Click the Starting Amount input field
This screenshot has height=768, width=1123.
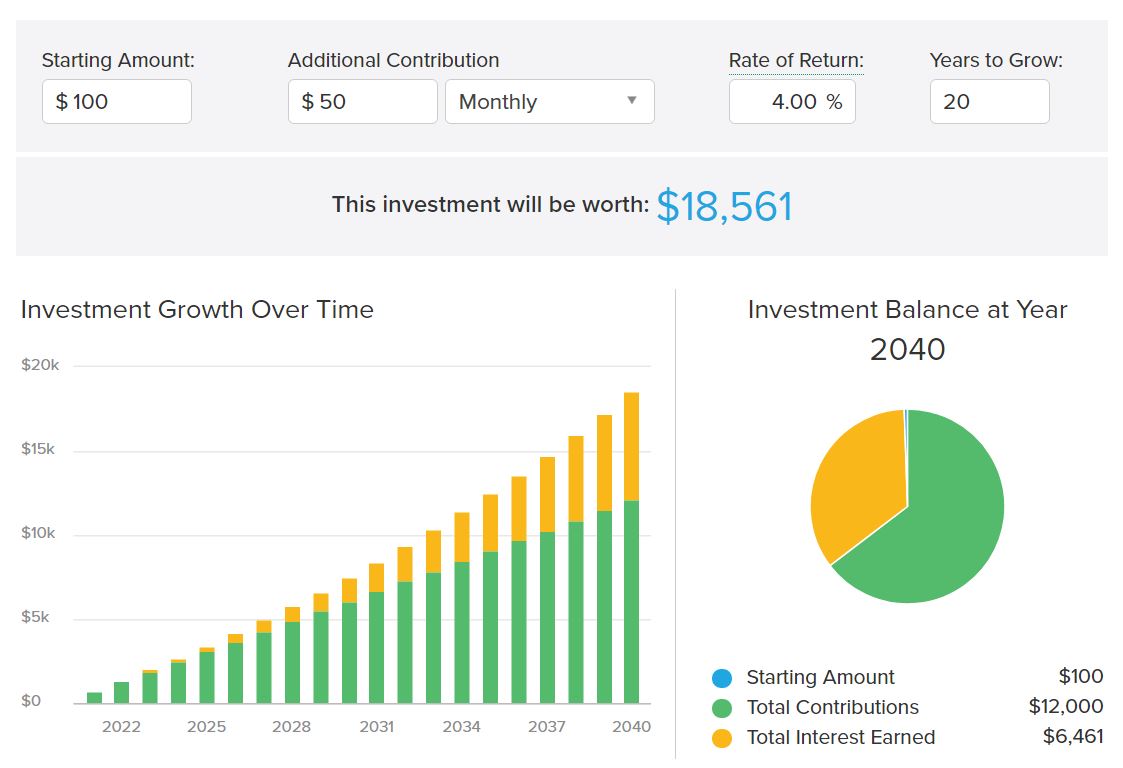pyautogui.click(x=117, y=102)
